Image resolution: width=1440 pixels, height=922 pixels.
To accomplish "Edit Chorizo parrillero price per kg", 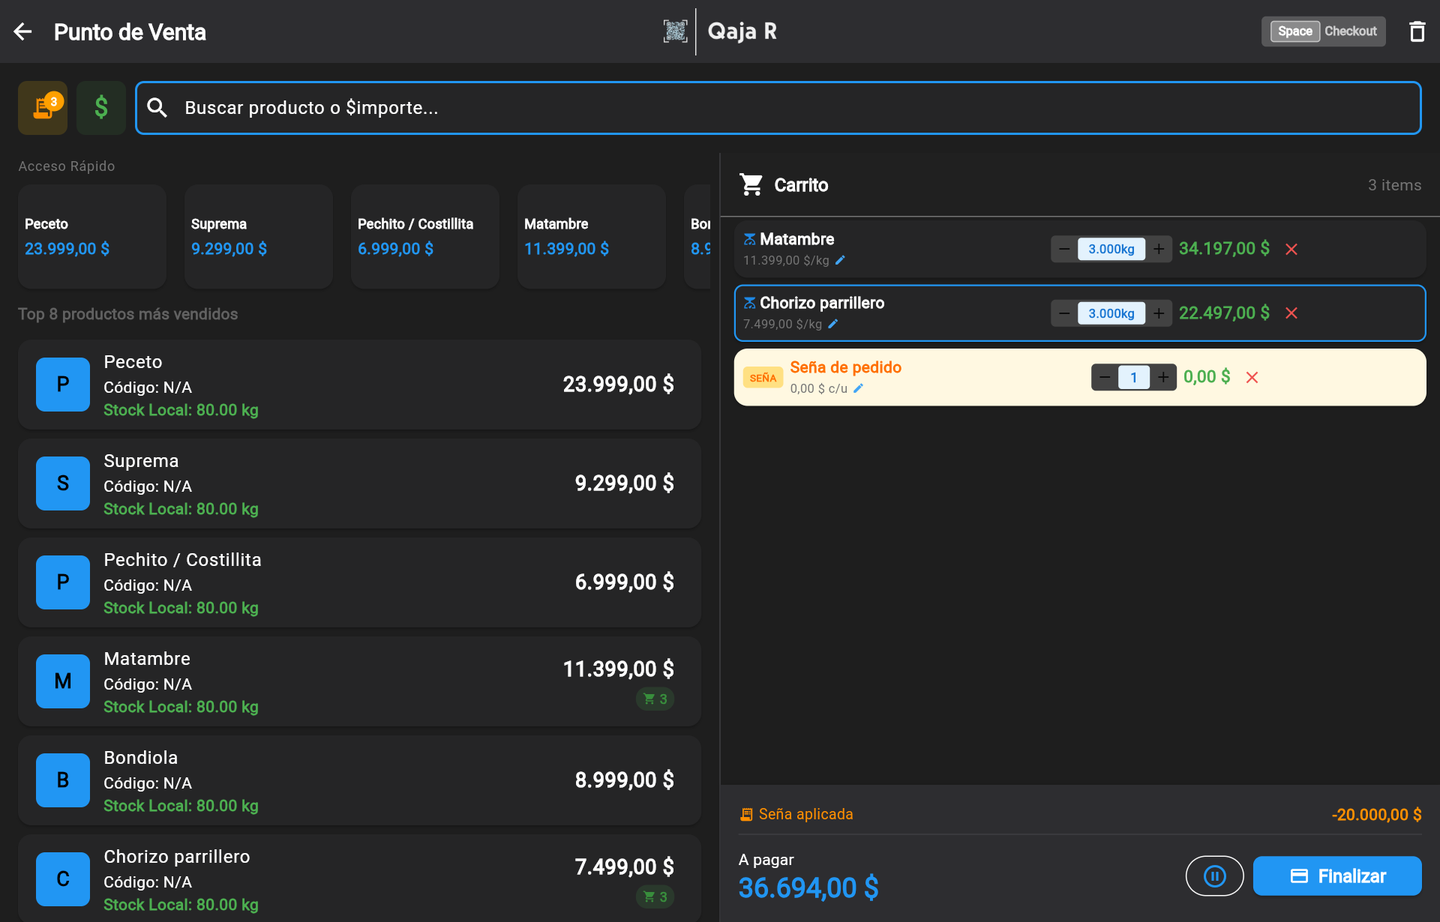I will 833,324.
